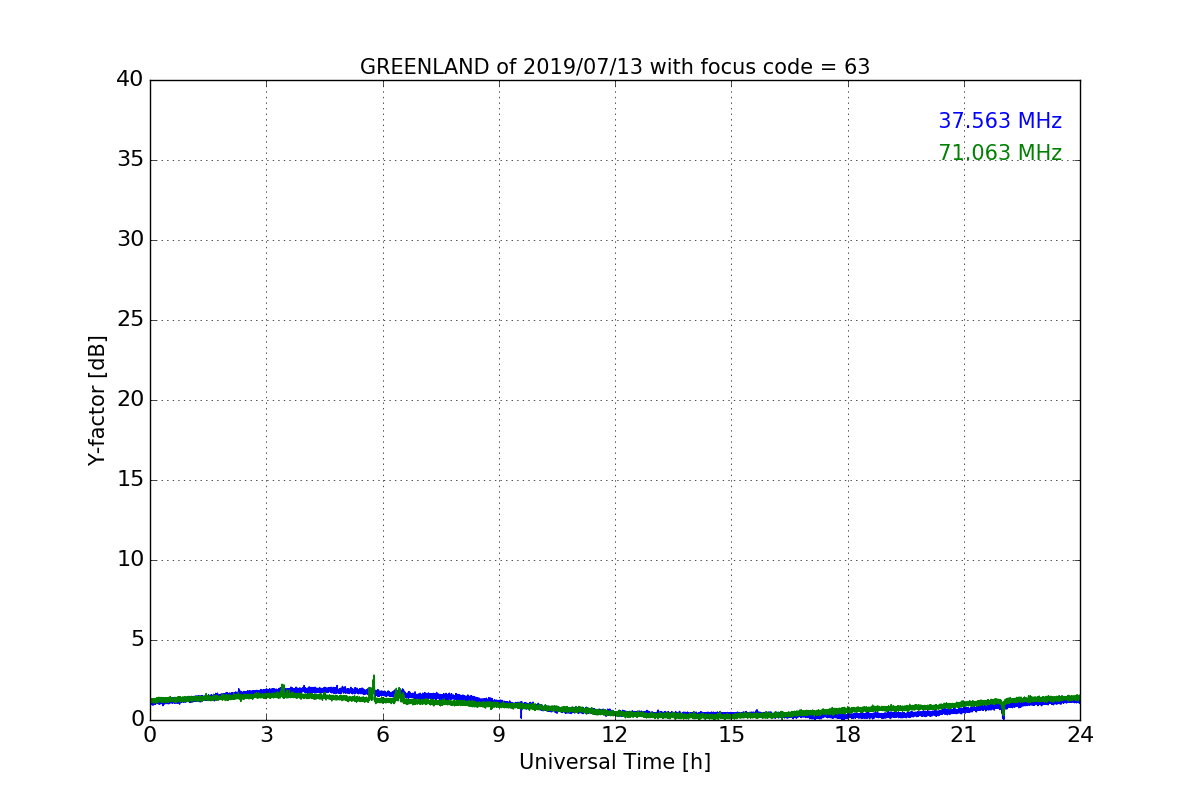Viewport: 1200px width, 800px height.
Task: Click the plot title mentioning GREENLAND 2019/07/13
Action: [615, 67]
